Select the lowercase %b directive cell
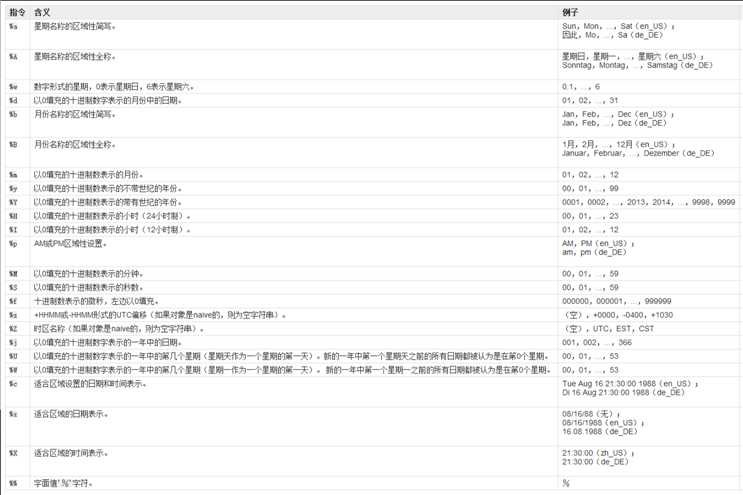The image size is (743, 495). [x=13, y=114]
